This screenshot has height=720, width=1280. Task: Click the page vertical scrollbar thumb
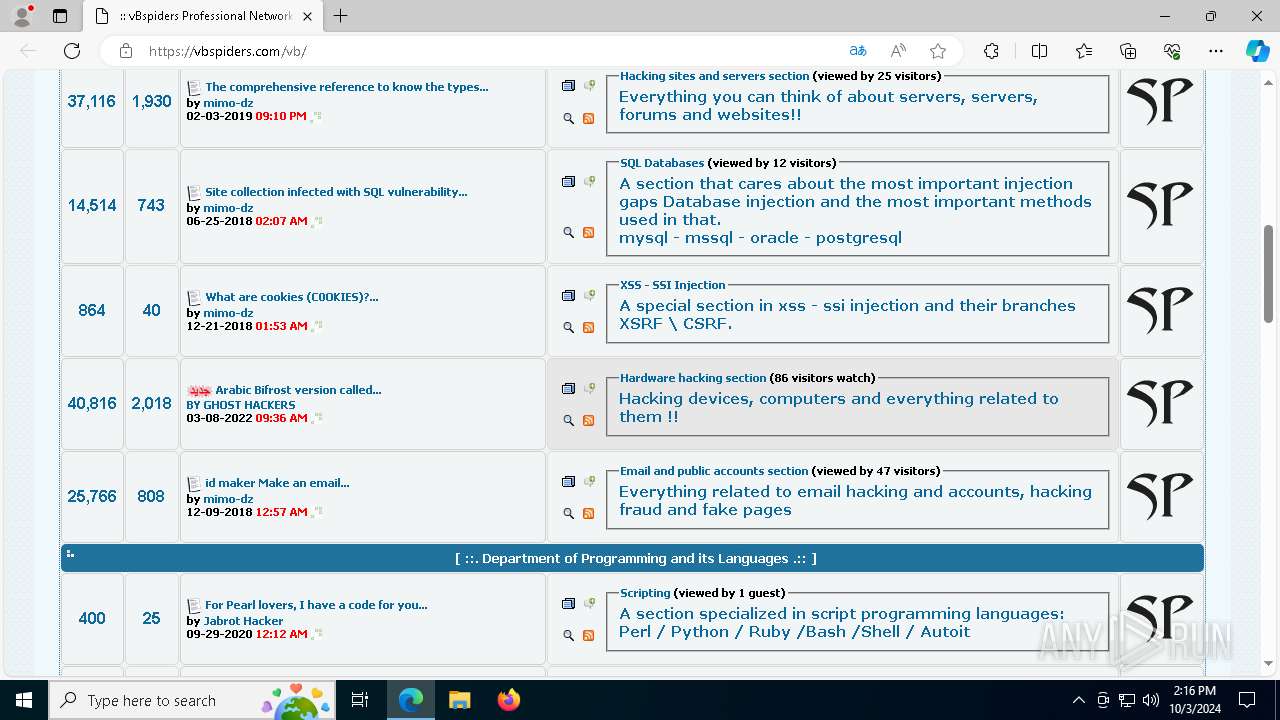pyautogui.click(x=1269, y=273)
